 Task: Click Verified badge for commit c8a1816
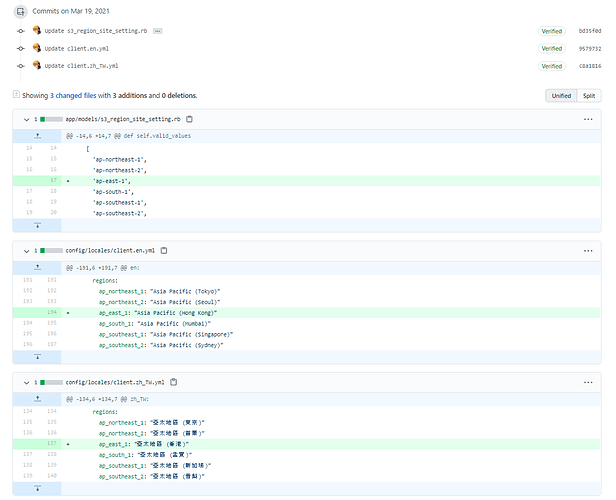[x=551, y=66]
